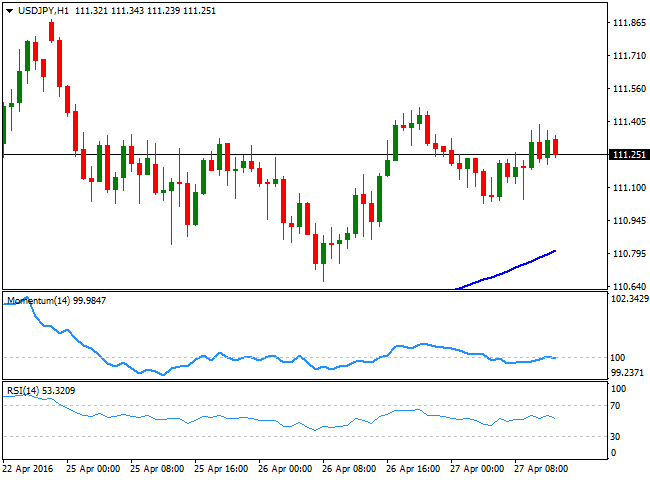Image resolution: width=650 pixels, height=480 pixels.
Task: Click the 26 Apr 00:00 time label
Action: (x=285, y=469)
